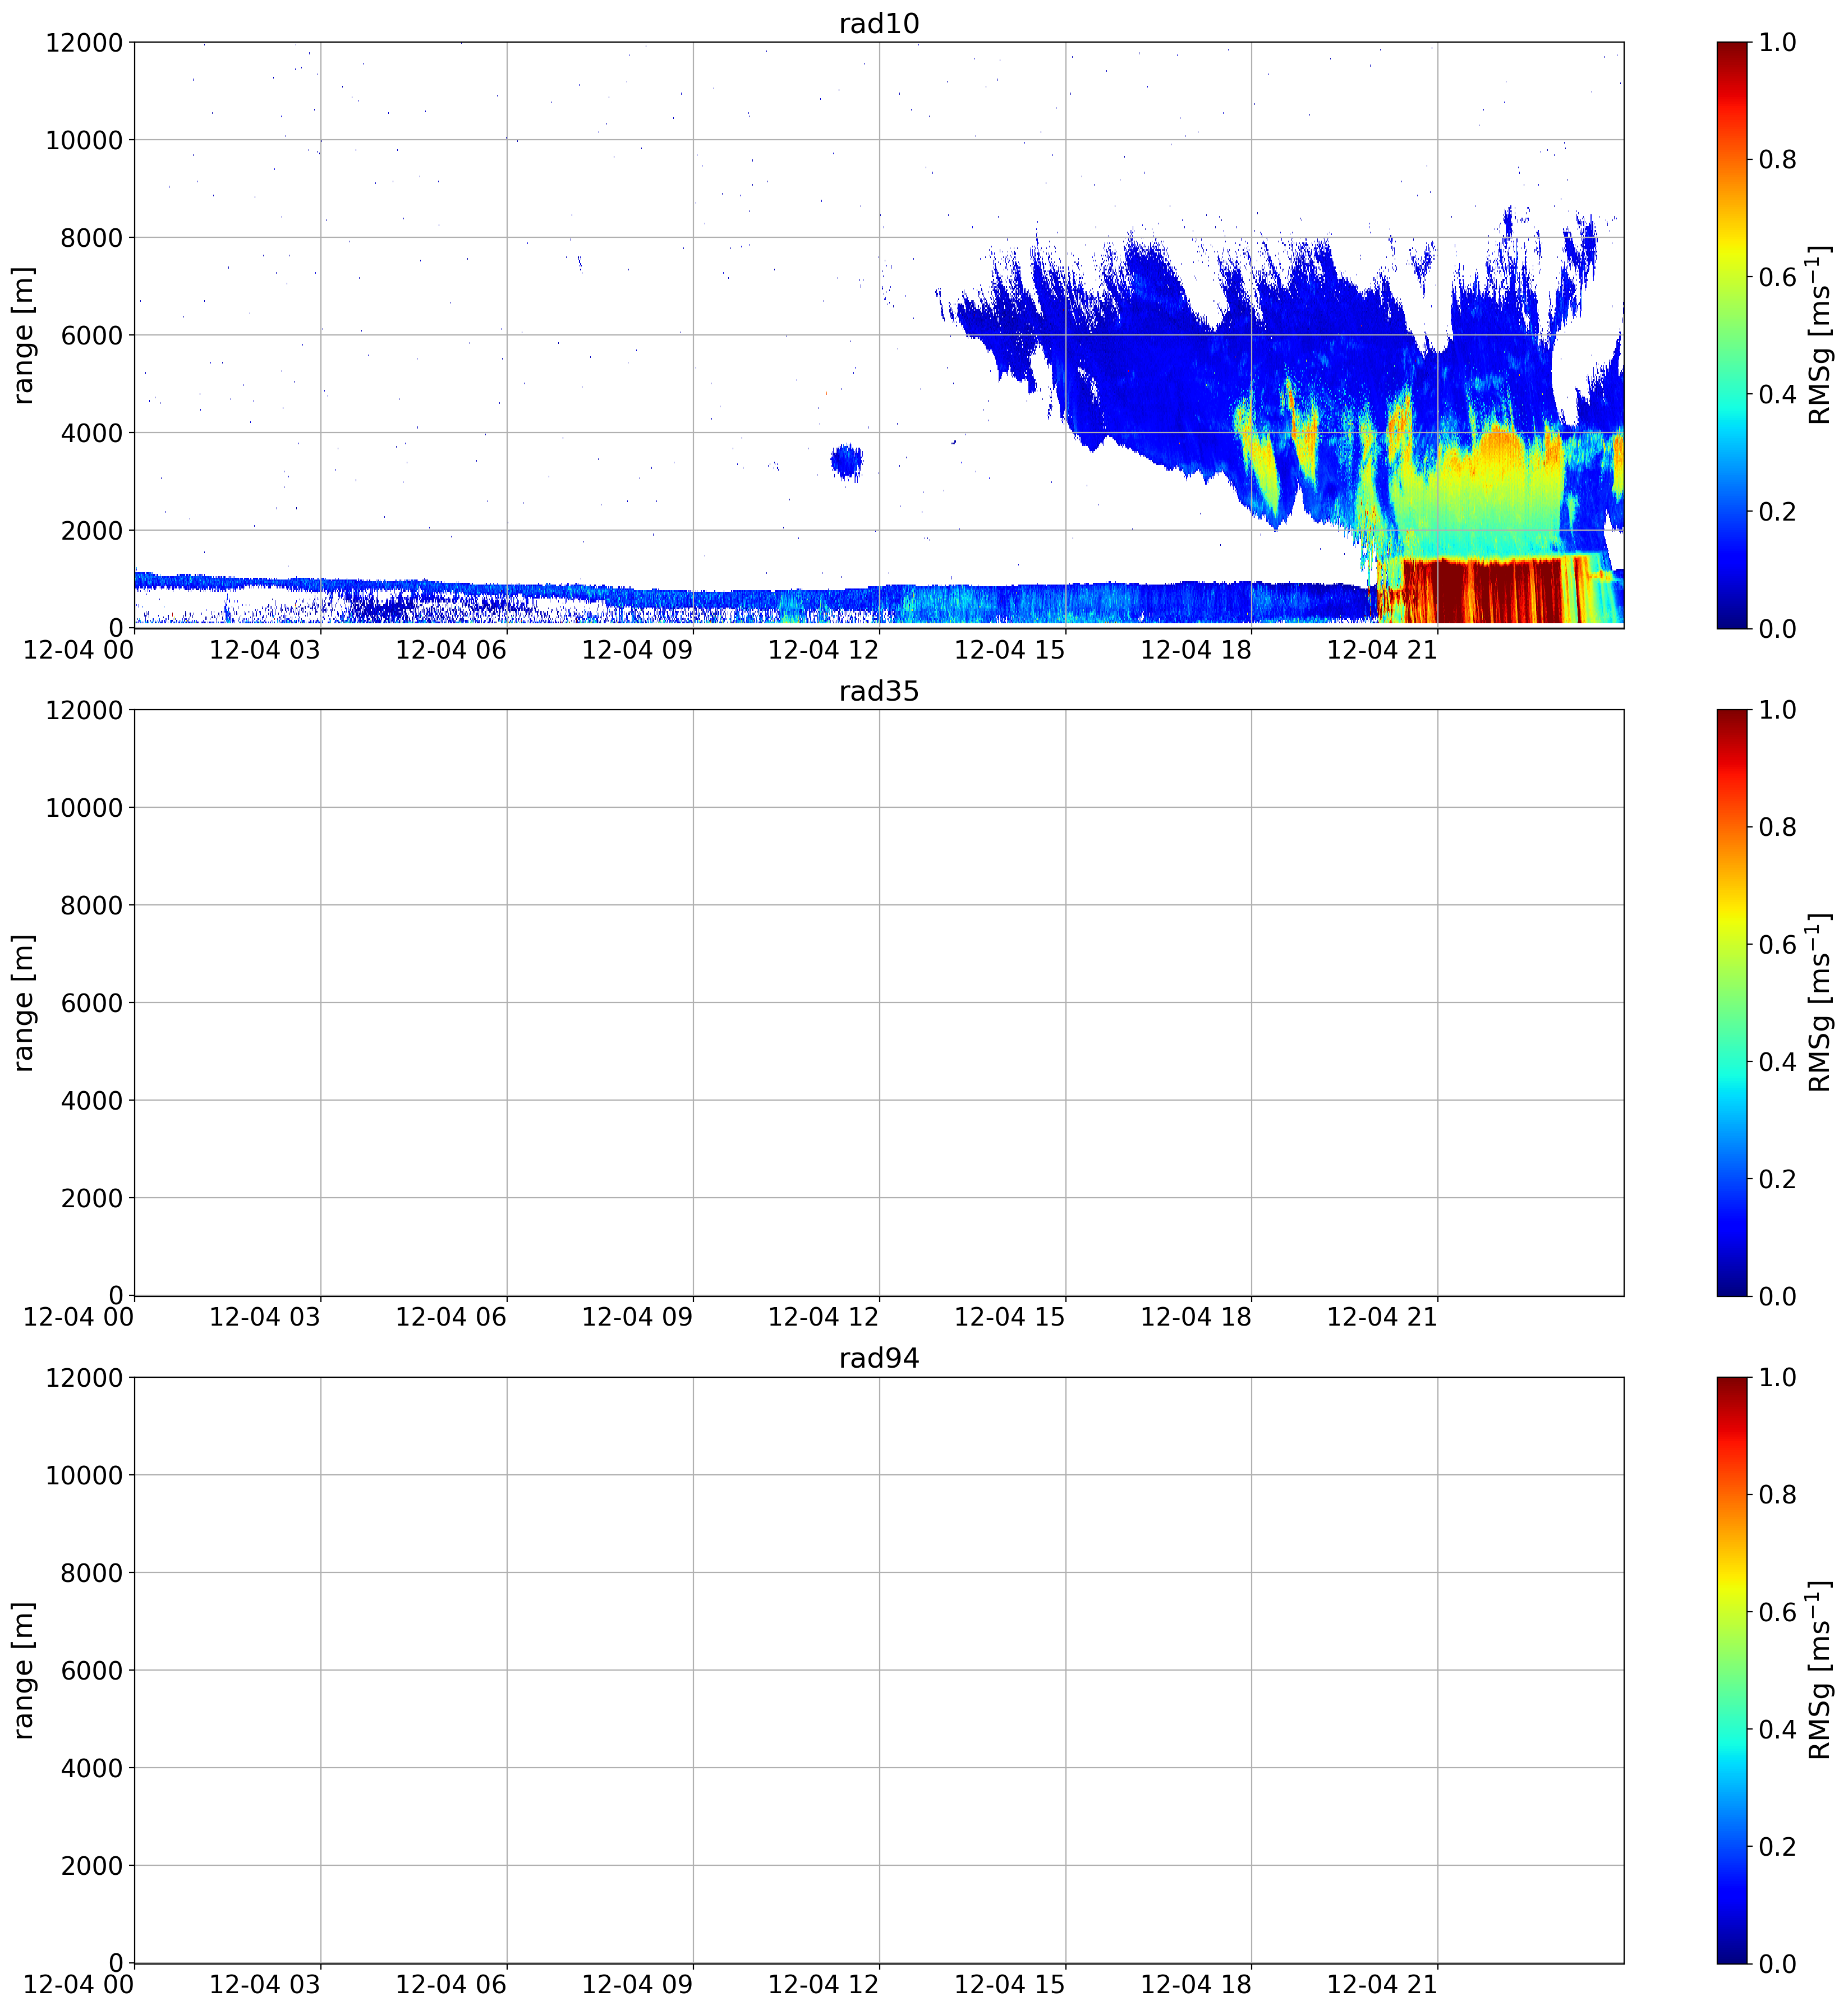1848x2010 pixels.
Task: Click the 12-04 03 x-tick under rad94
Action: (265, 1984)
